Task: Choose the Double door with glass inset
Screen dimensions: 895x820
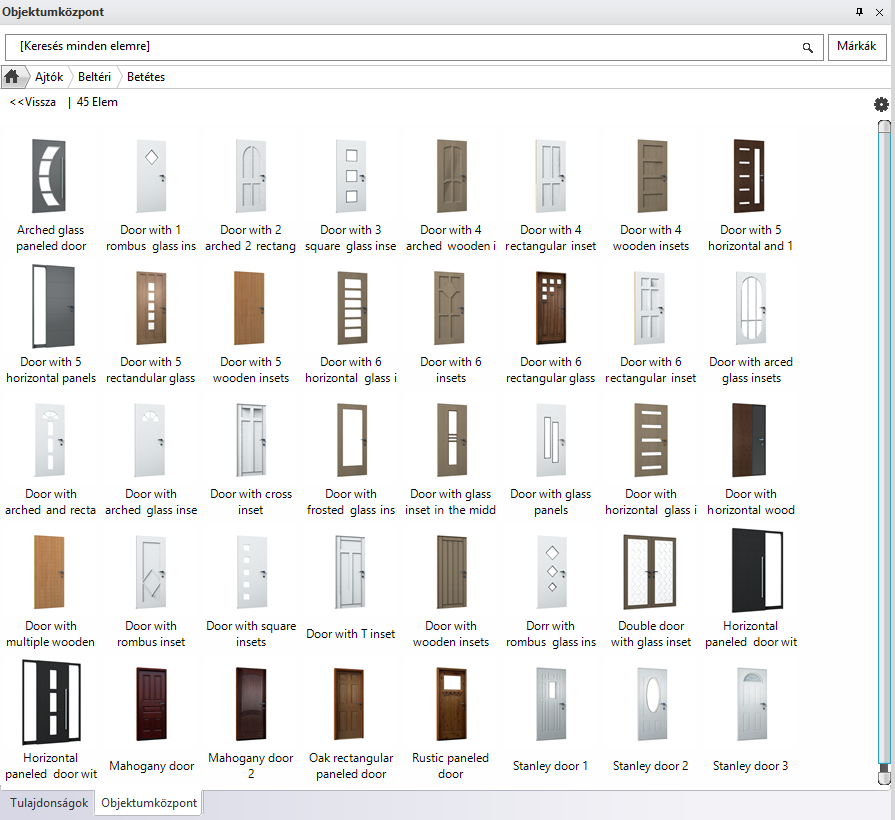Action: [x=651, y=572]
